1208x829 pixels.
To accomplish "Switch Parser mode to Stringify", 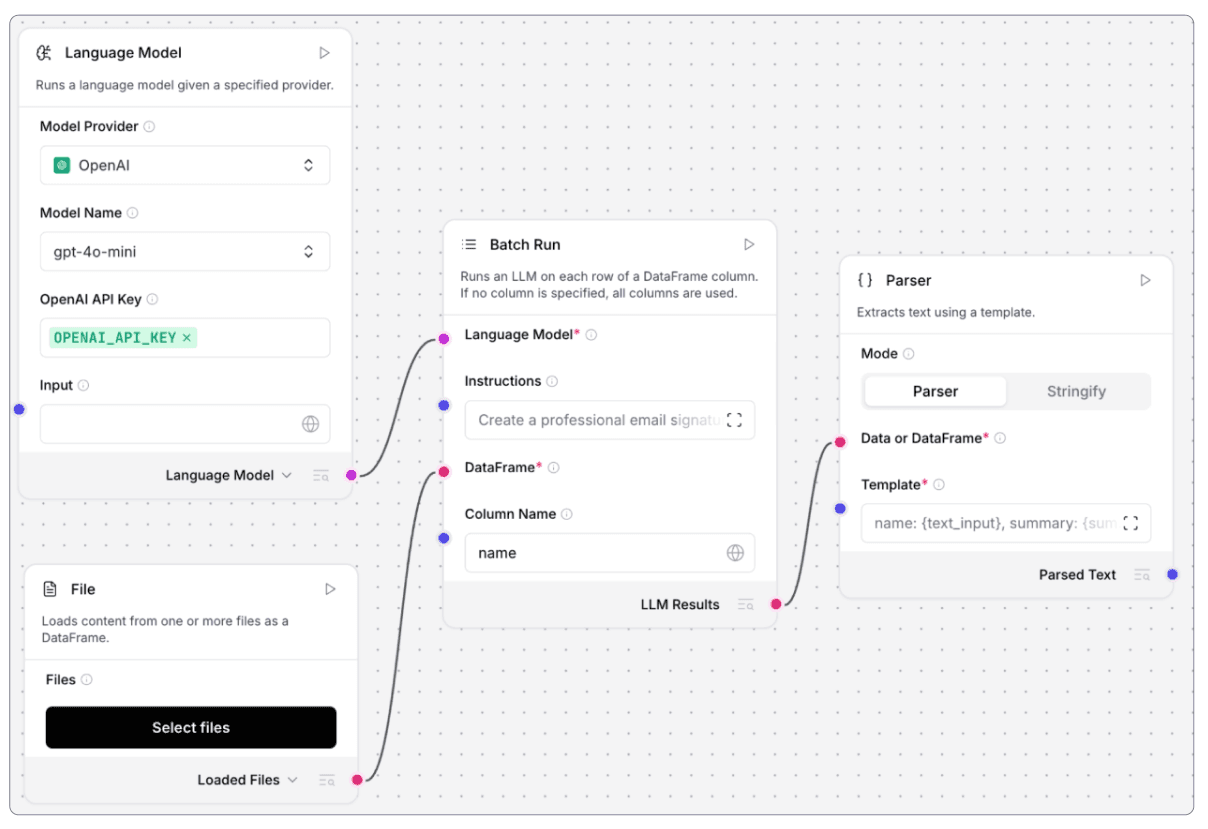I will 1076,392.
